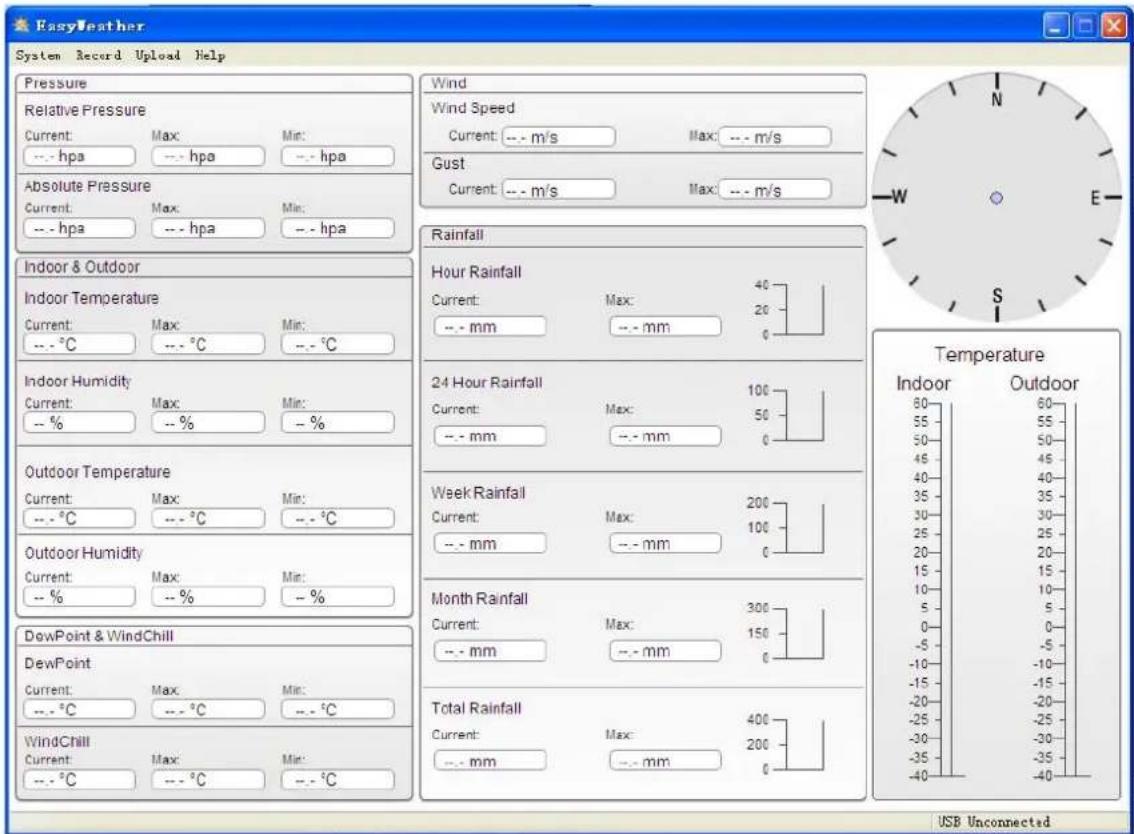Click the Total Rainfall bar gauge

pyautogui.click(x=787, y=744)
